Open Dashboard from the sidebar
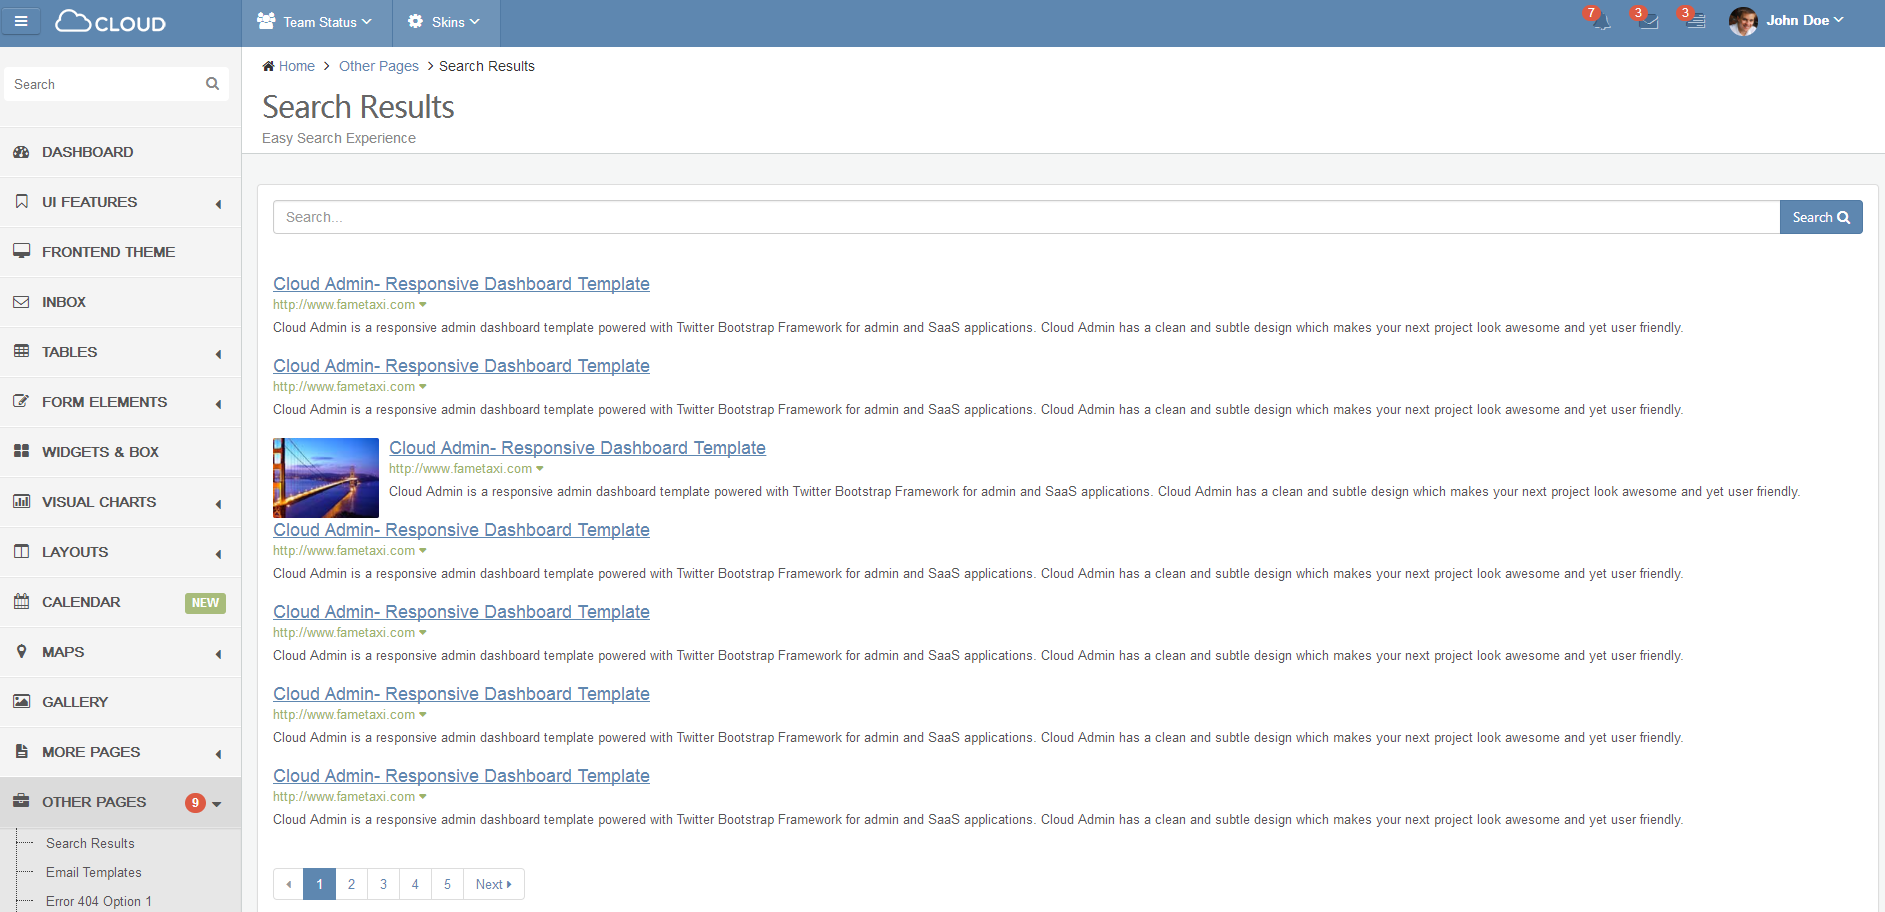This screenshot has width=1885, height=912. click(120, 152)
